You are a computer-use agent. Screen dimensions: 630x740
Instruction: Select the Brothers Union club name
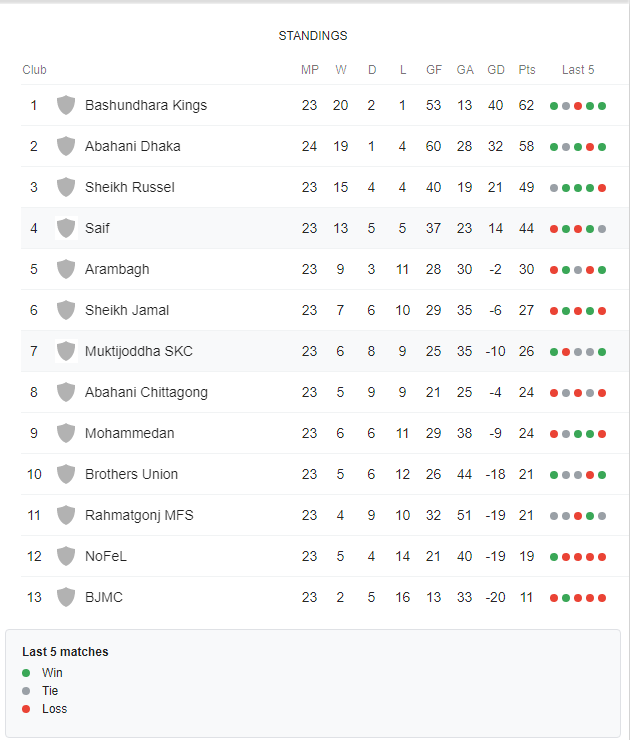click(x=131, y=474)
